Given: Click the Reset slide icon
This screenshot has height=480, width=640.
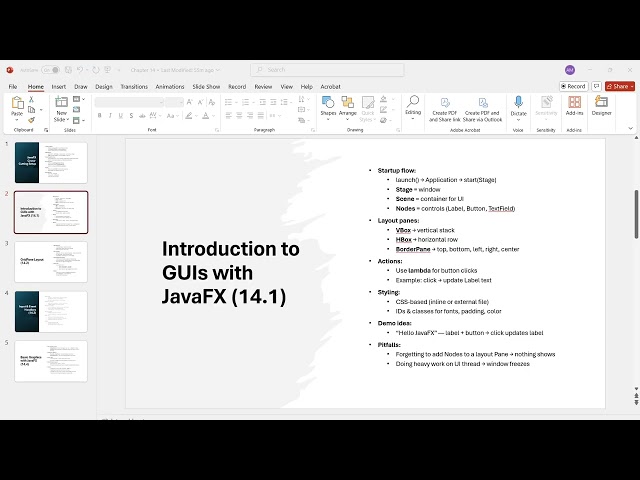Looking at the screenshot, I should (x=76, y=109).
